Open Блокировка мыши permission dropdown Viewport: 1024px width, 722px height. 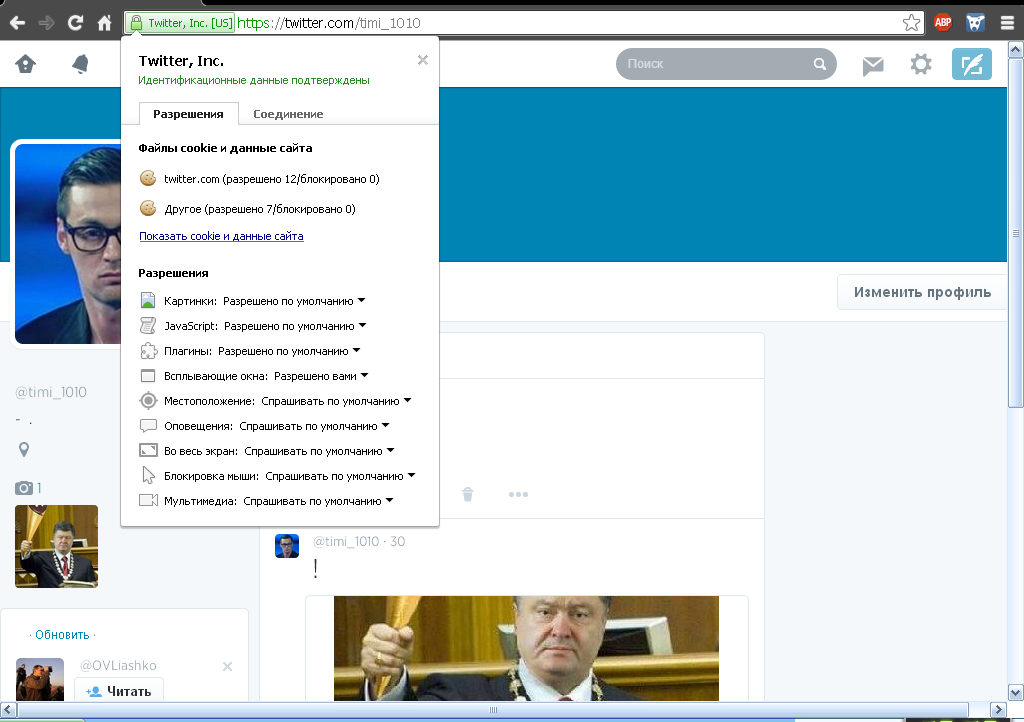tap(411, 475)
